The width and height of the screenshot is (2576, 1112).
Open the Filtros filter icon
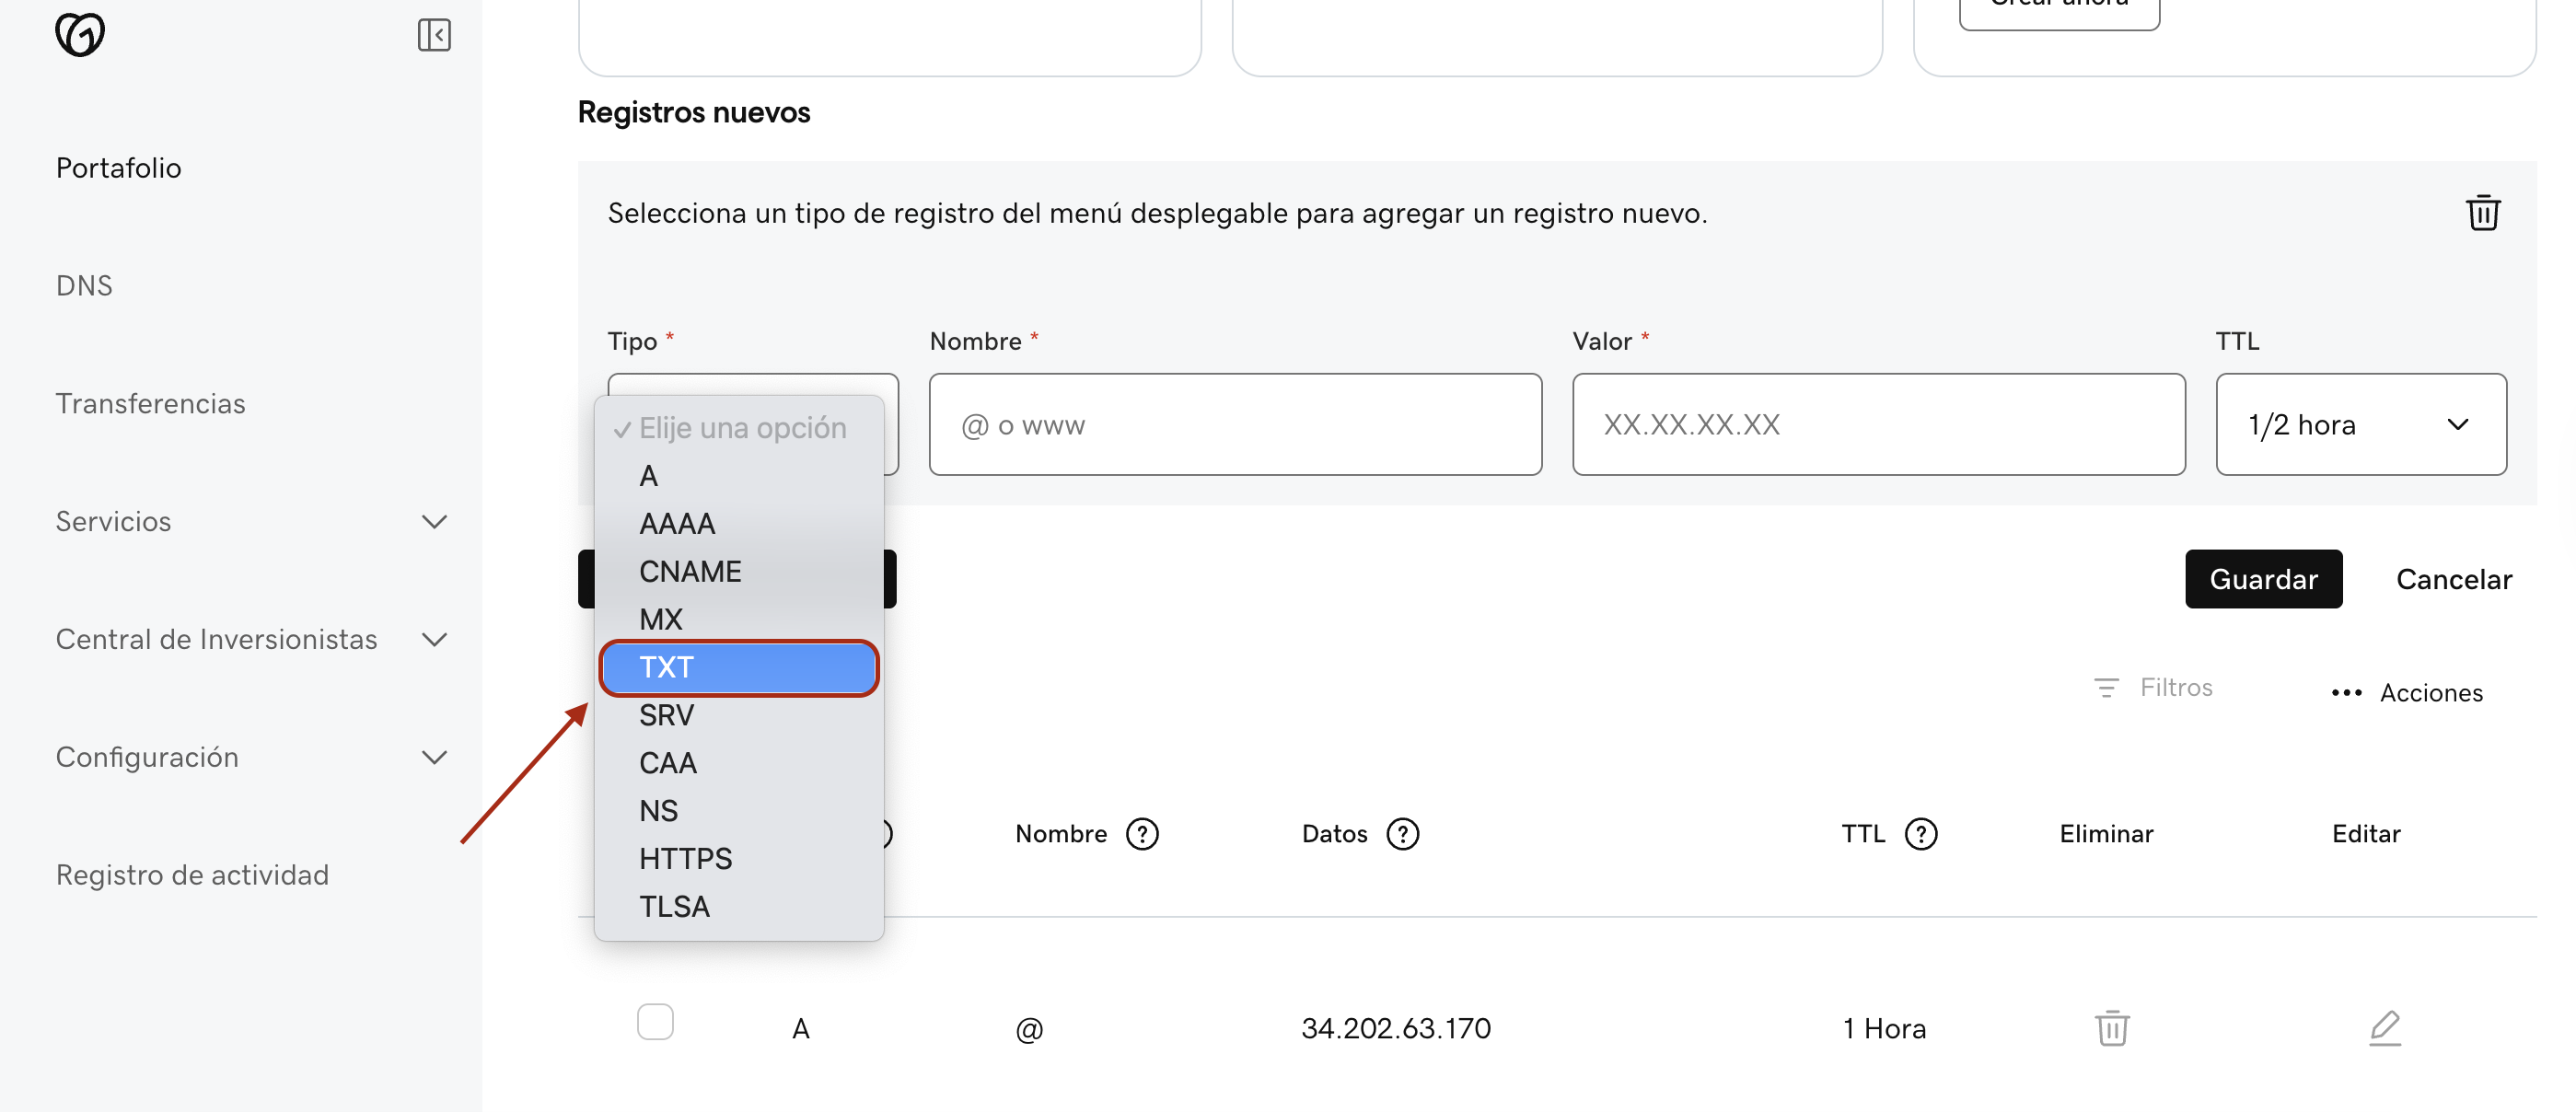(2106, 688)
